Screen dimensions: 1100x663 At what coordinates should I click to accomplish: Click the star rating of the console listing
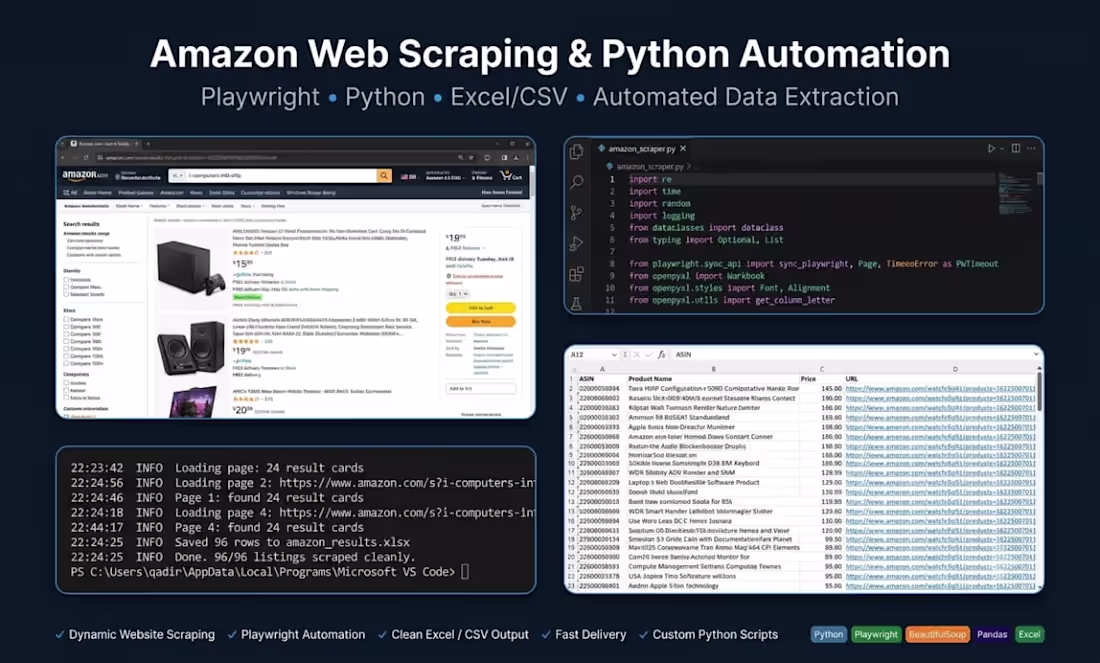tap(246, 253)
